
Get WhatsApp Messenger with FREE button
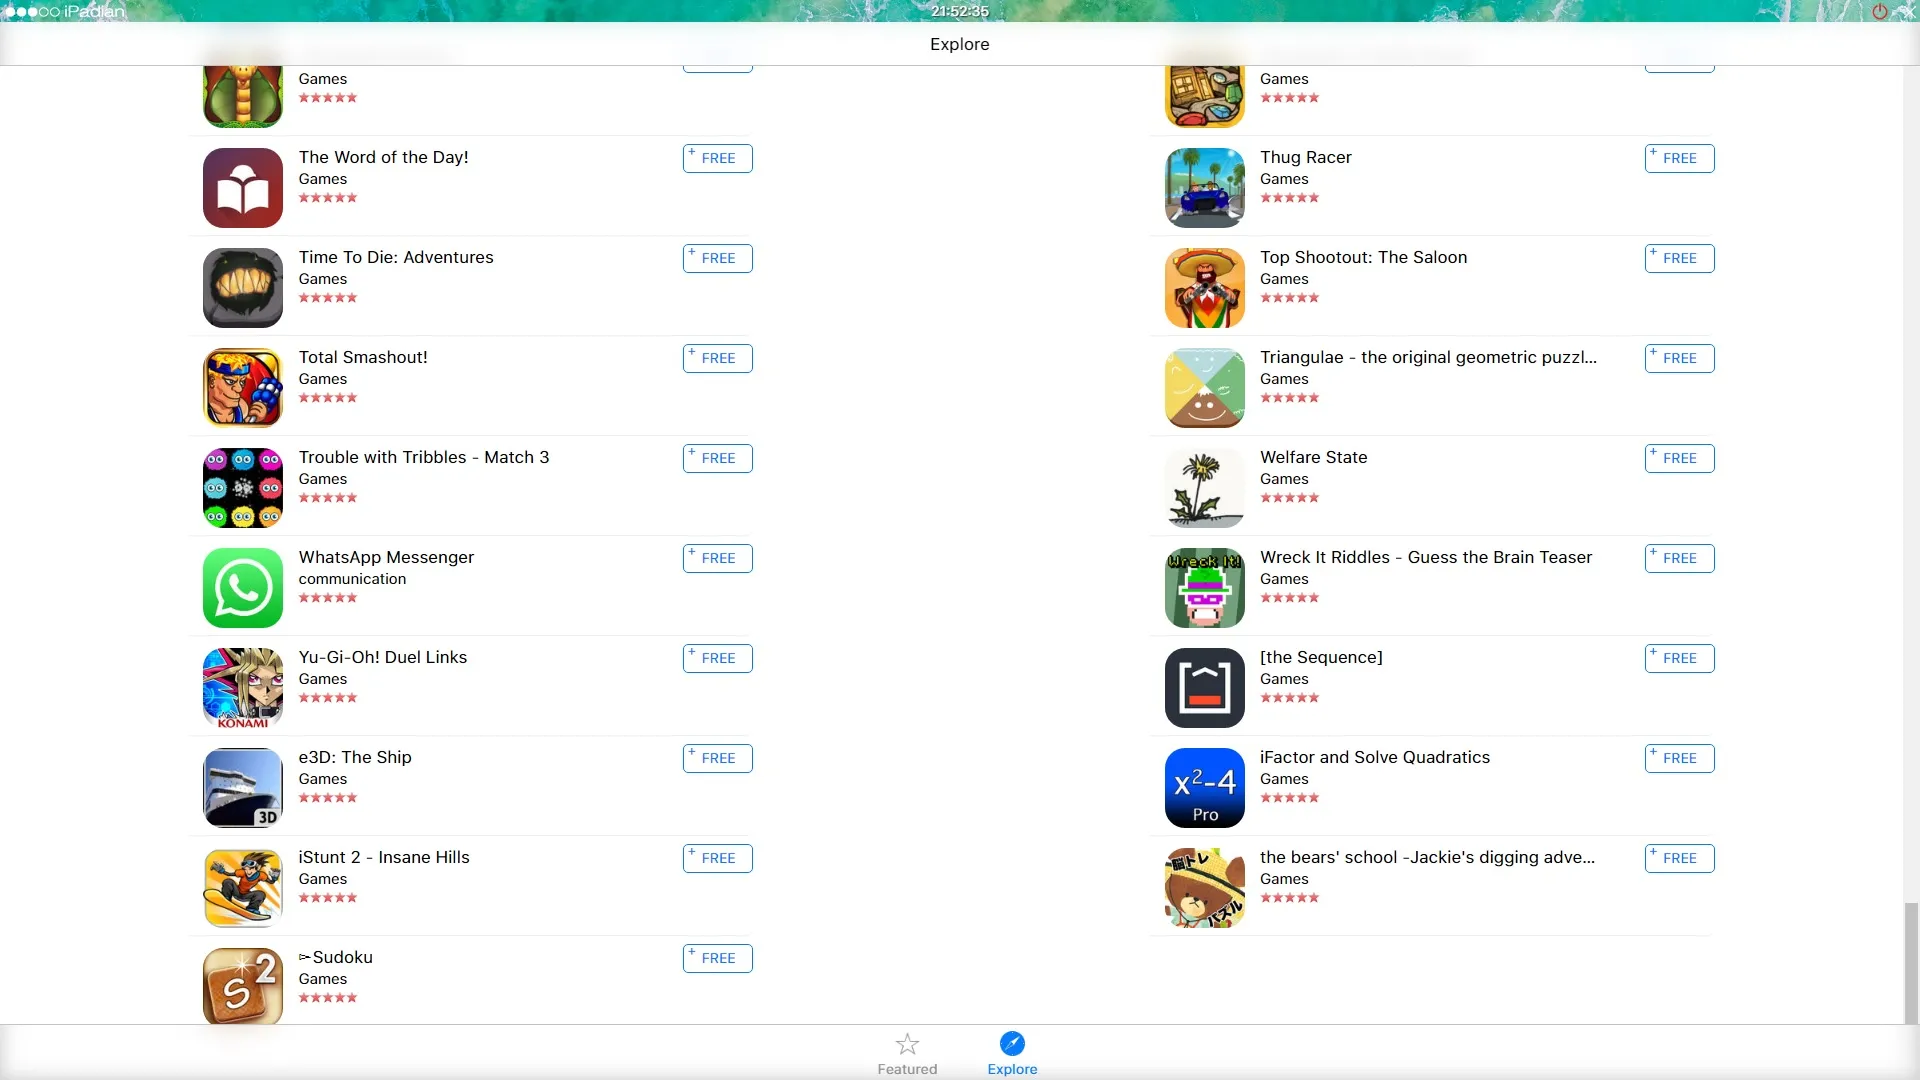(x=718, y=558)
